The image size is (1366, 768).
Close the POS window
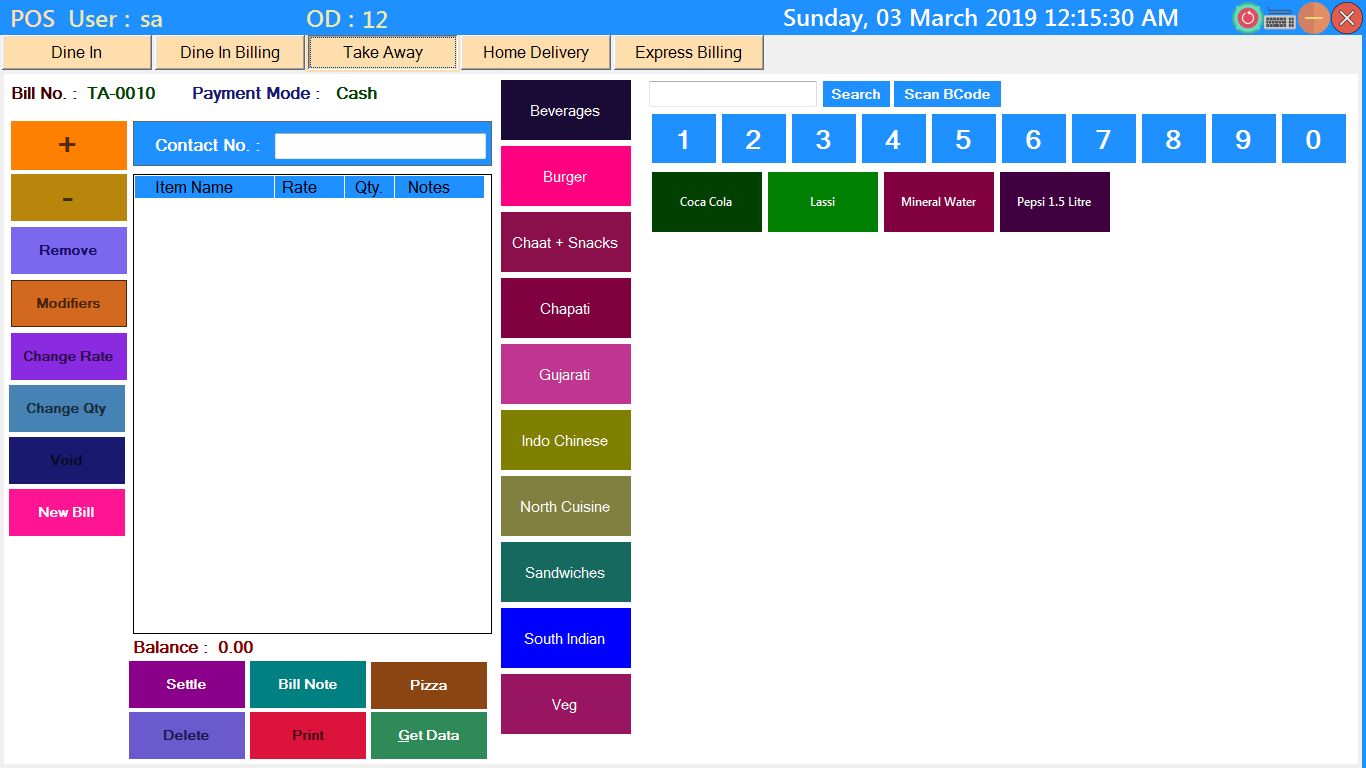[x=1347, y=18]
